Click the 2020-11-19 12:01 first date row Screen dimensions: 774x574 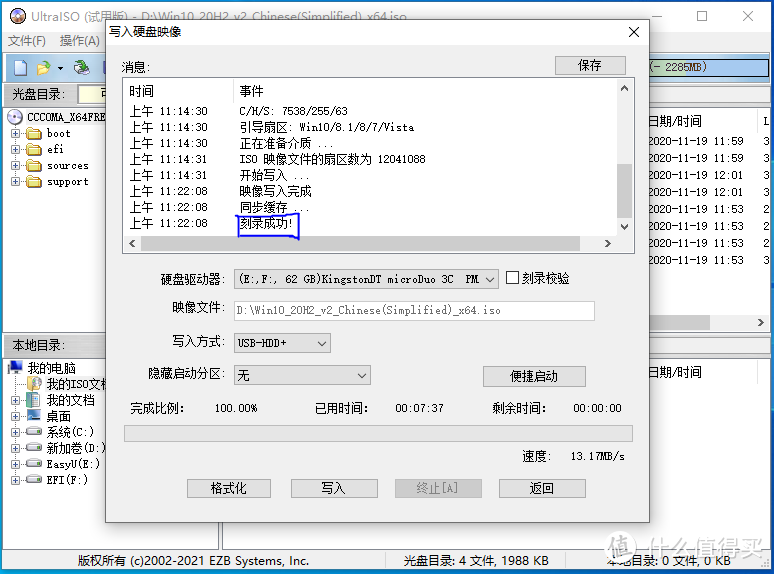coord(696,175)
